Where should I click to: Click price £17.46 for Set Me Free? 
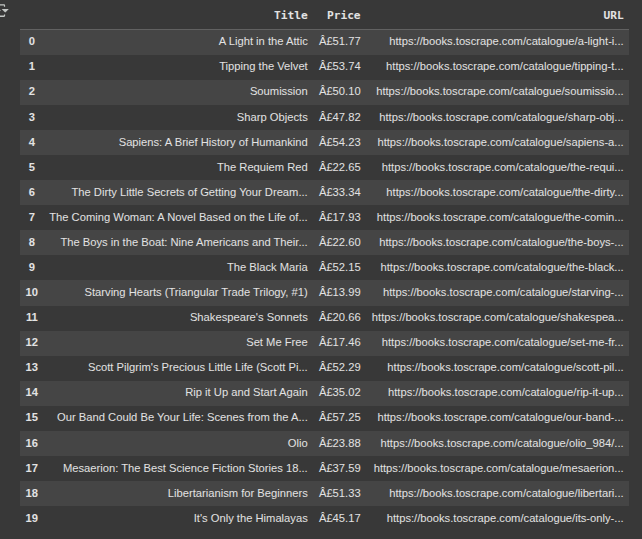click(x=340, y=342)
